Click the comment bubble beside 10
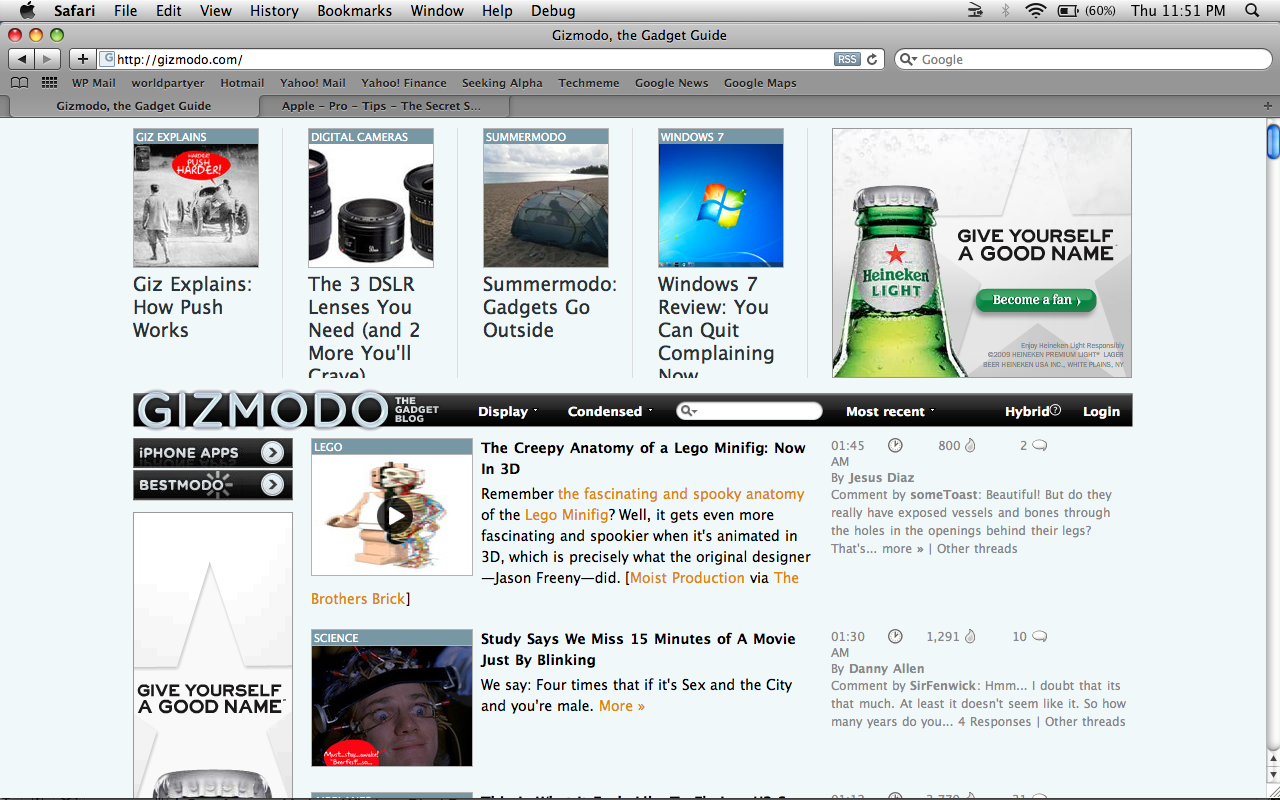The height and width of the screenshot is (800, 1280). [x=1040, y=636]
